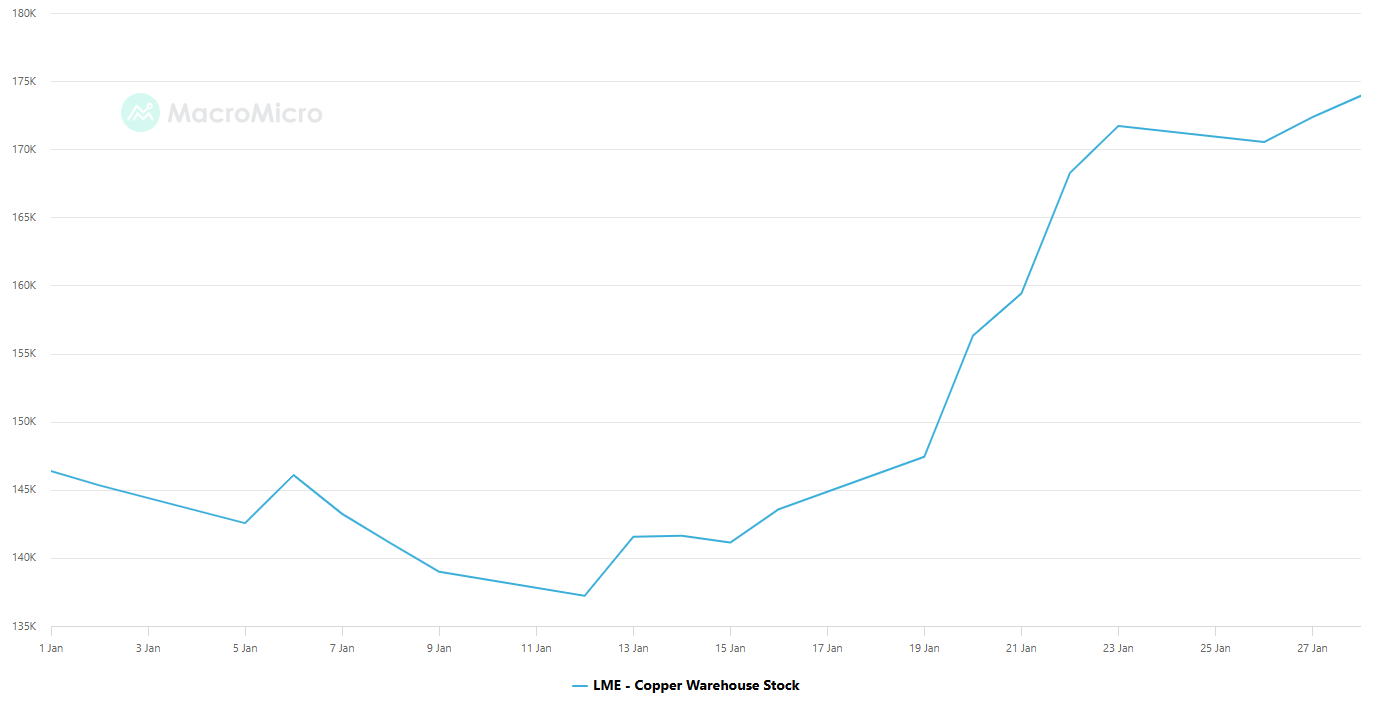Click the legend text LME - Copper Warehouse Stock

697,685
